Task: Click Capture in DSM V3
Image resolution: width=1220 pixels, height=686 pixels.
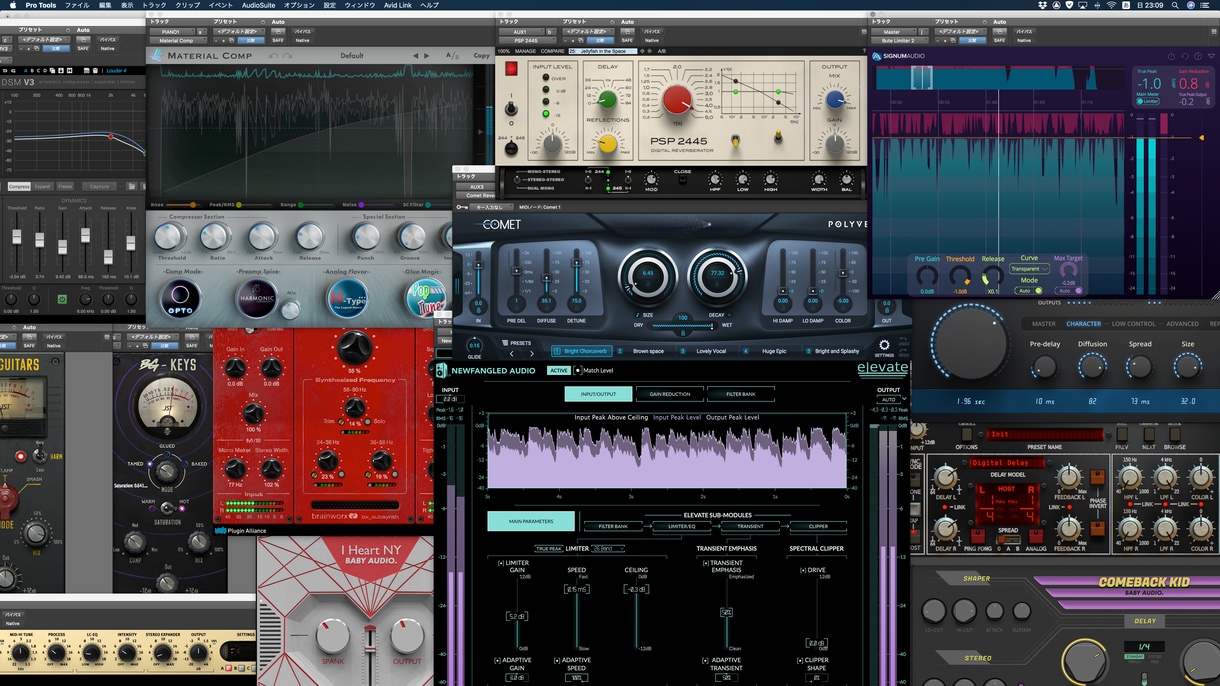Action: 98,186
